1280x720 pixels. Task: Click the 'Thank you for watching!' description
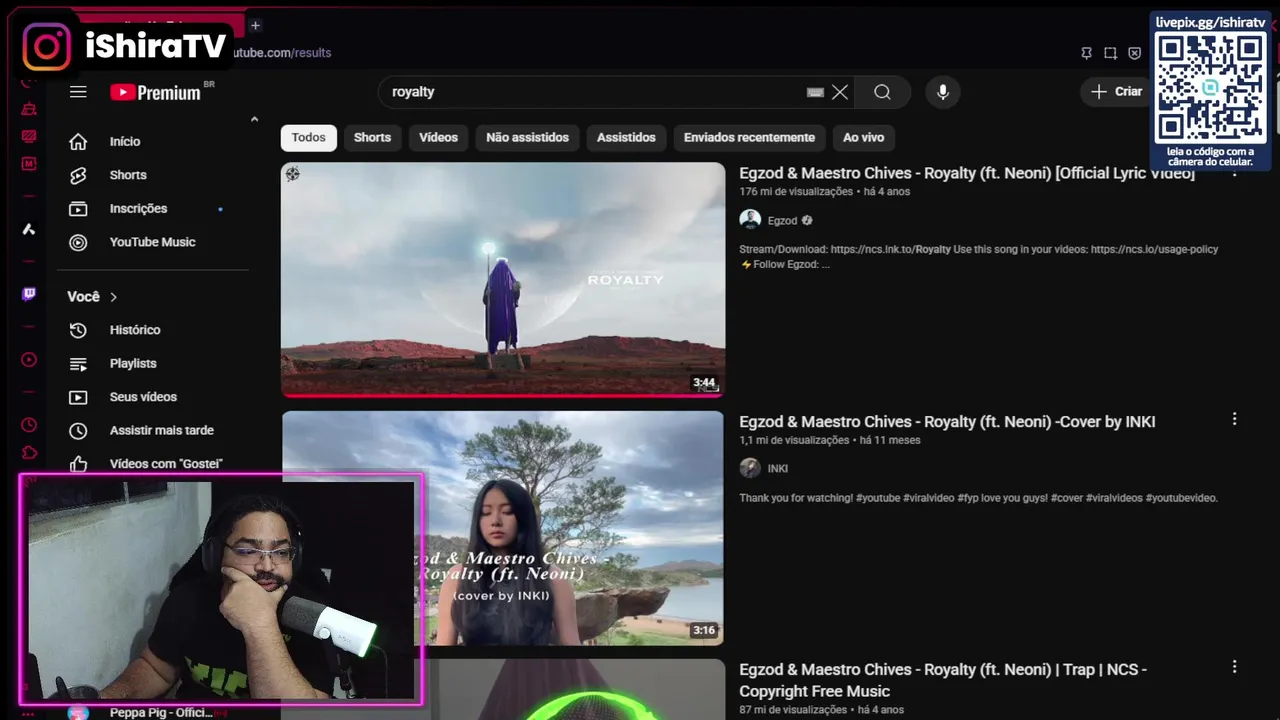(x=978, y=498)
